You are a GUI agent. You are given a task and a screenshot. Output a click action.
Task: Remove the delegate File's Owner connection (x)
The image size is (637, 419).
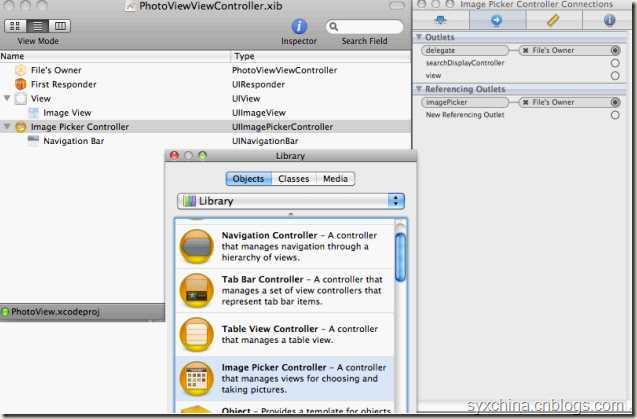(x=525, y=50)
